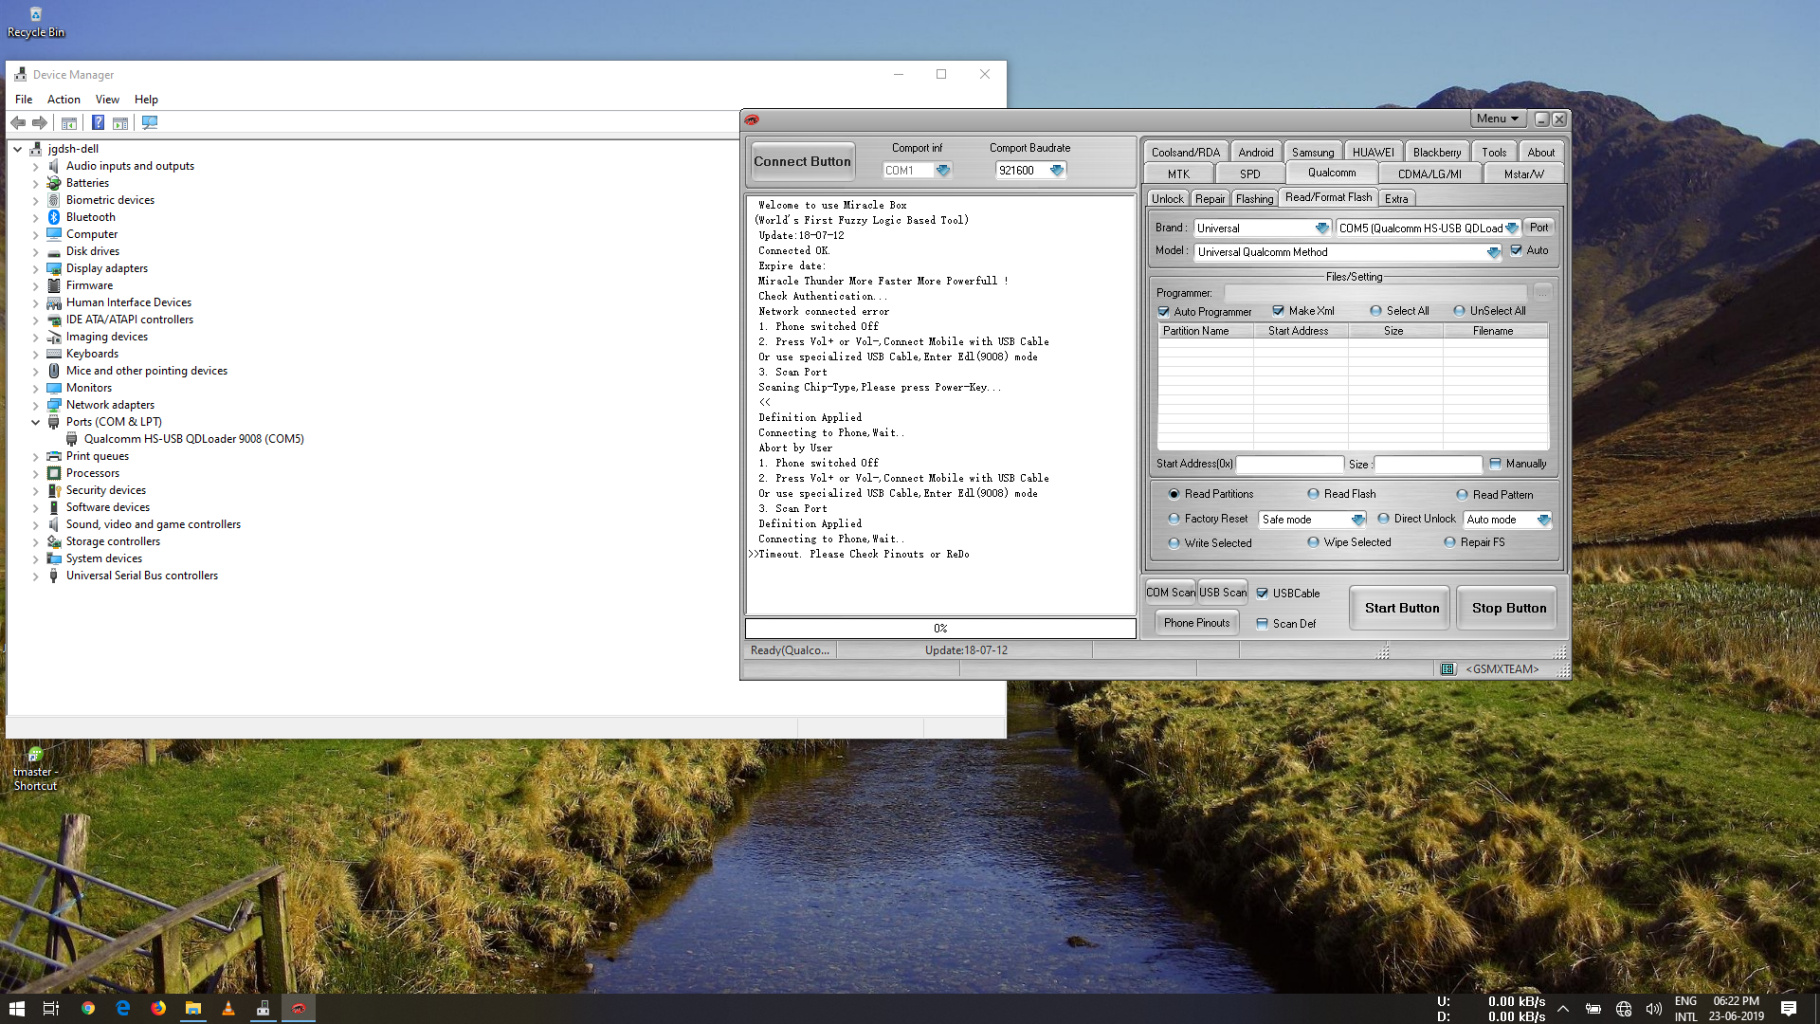Click the scan for hardware changes monitor icon

point(150,123)
